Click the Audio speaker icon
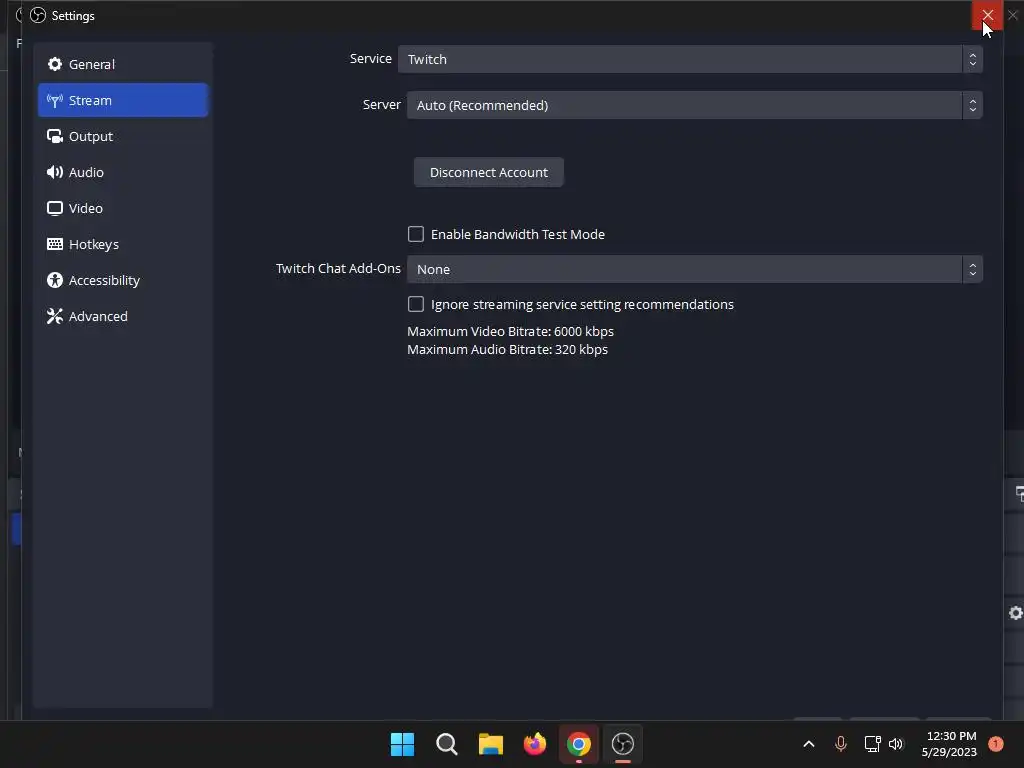1024x768 pixels. pos(55,172)
